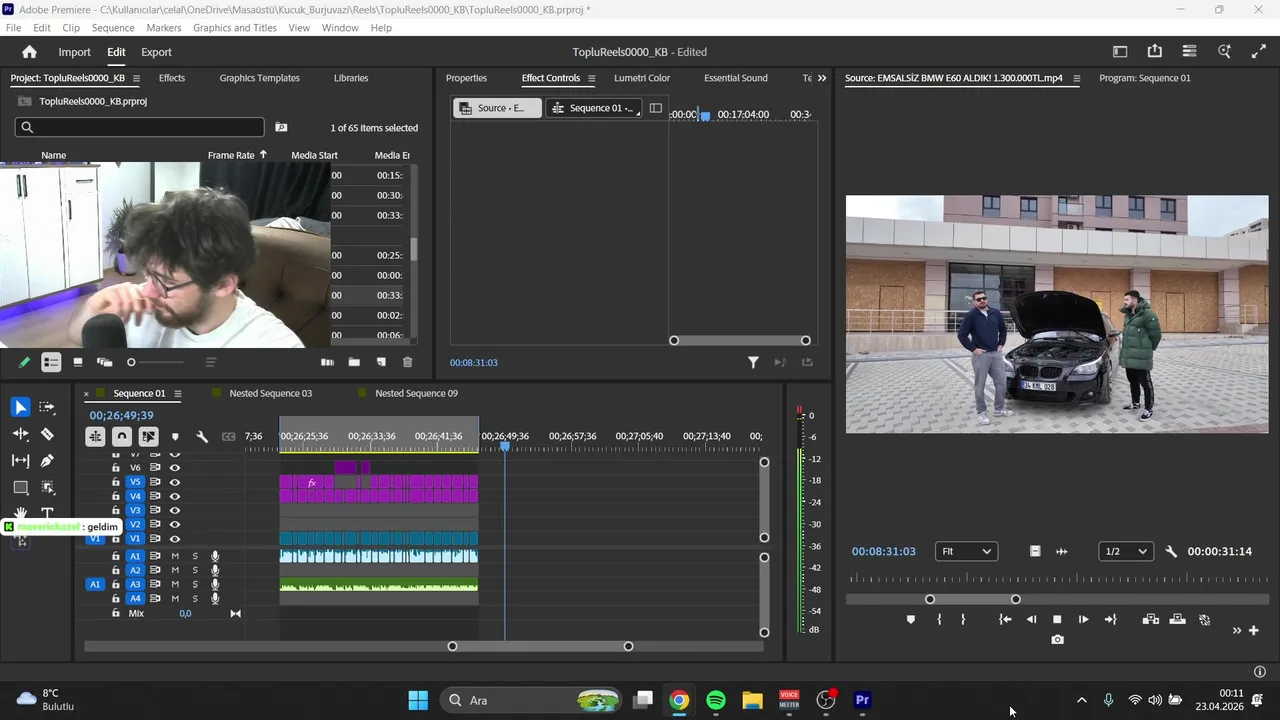Viewport: 1280px width, 720px height.
Task: Toggle track V1 visibility eye
Action: coord(175,538)
